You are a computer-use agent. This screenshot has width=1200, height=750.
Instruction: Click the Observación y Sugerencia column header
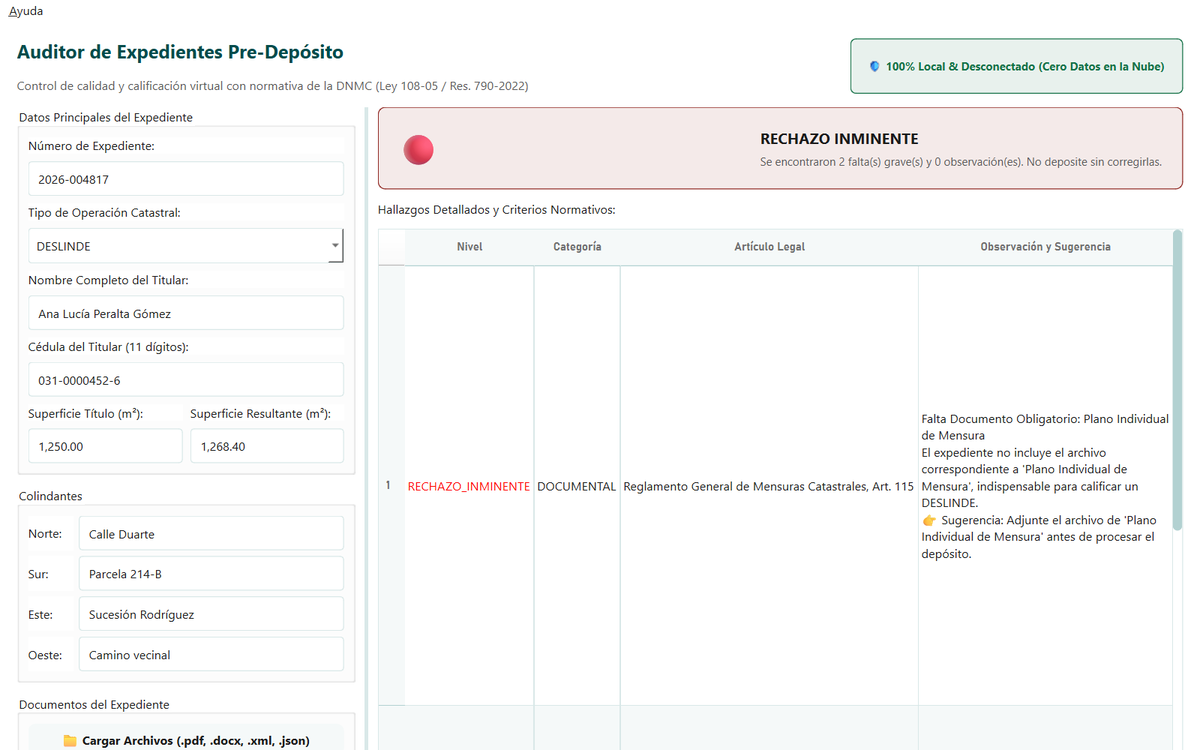[1045, 247]
